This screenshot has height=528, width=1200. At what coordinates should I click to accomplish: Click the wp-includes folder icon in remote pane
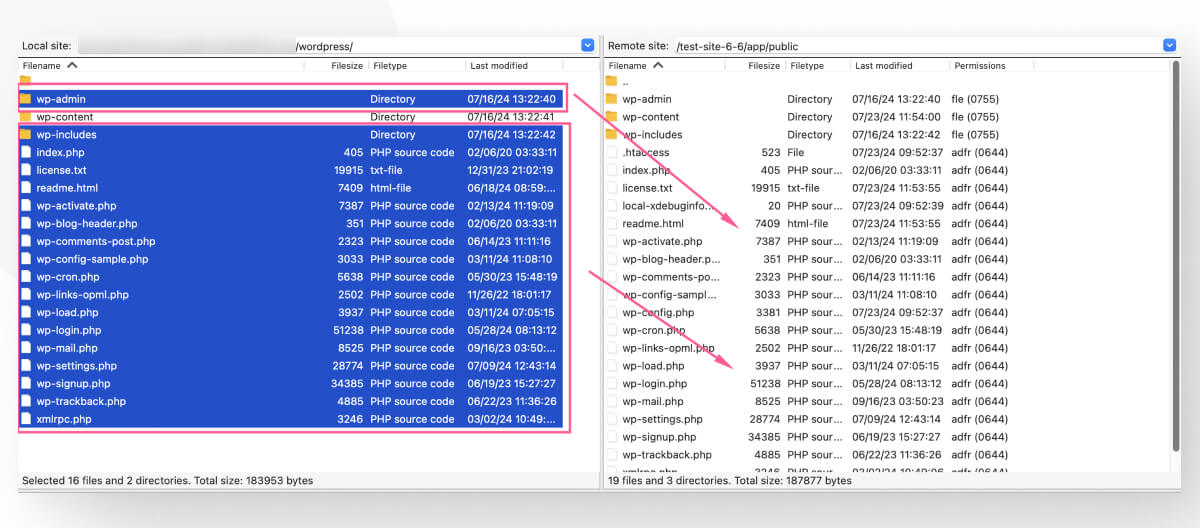pos(611,134)
